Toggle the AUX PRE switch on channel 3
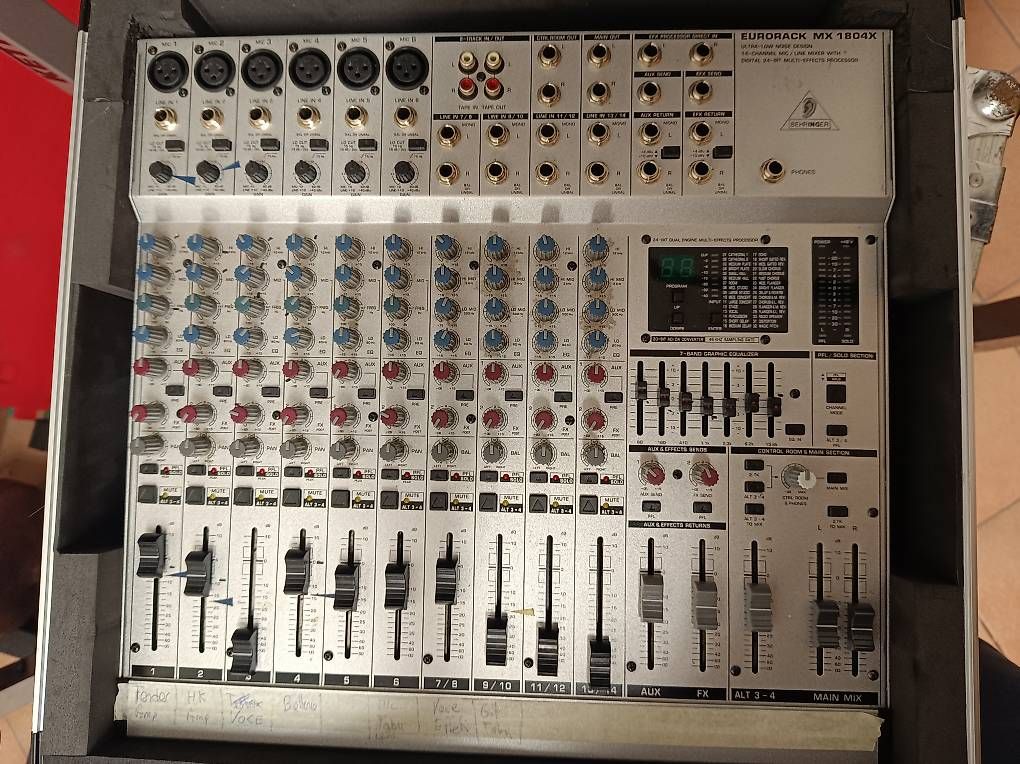The height and width of the screenshot is (764, 1020). pyautogui.click(x=271, y=392)
